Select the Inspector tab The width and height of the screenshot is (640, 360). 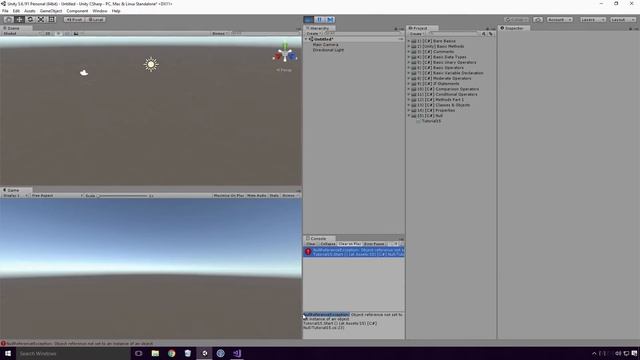pyautogui.click(x=513, y=28)
